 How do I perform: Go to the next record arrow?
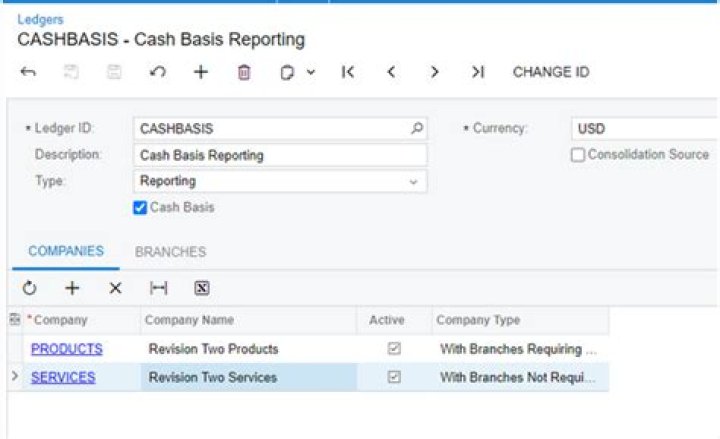pos(434,72)
